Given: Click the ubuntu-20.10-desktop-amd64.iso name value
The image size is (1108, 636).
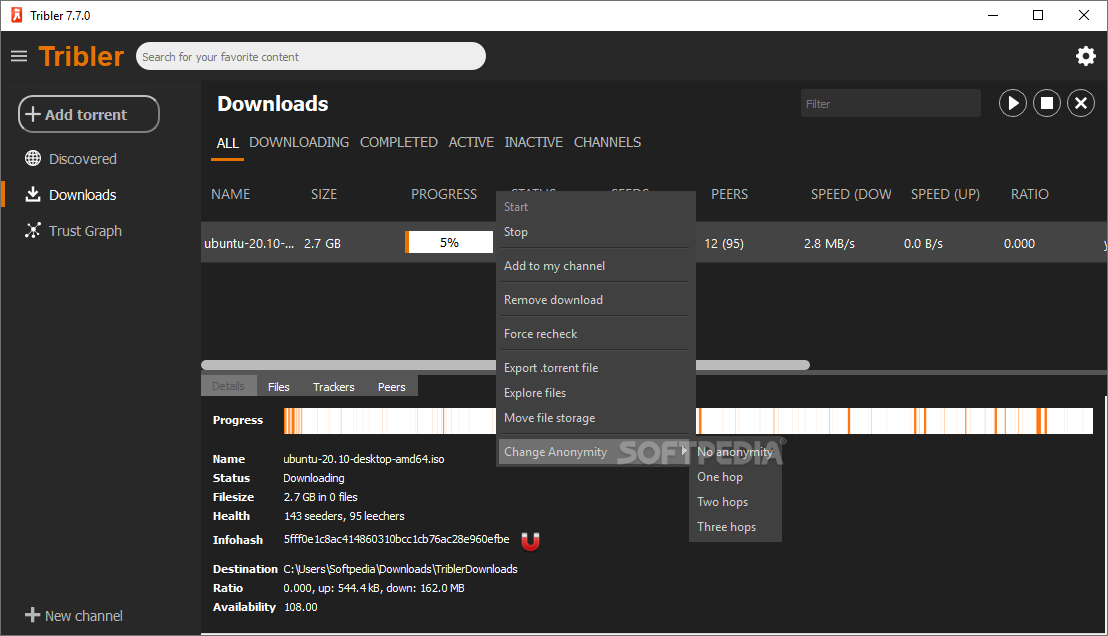Looking at the screenshot, I should (364, 459).
